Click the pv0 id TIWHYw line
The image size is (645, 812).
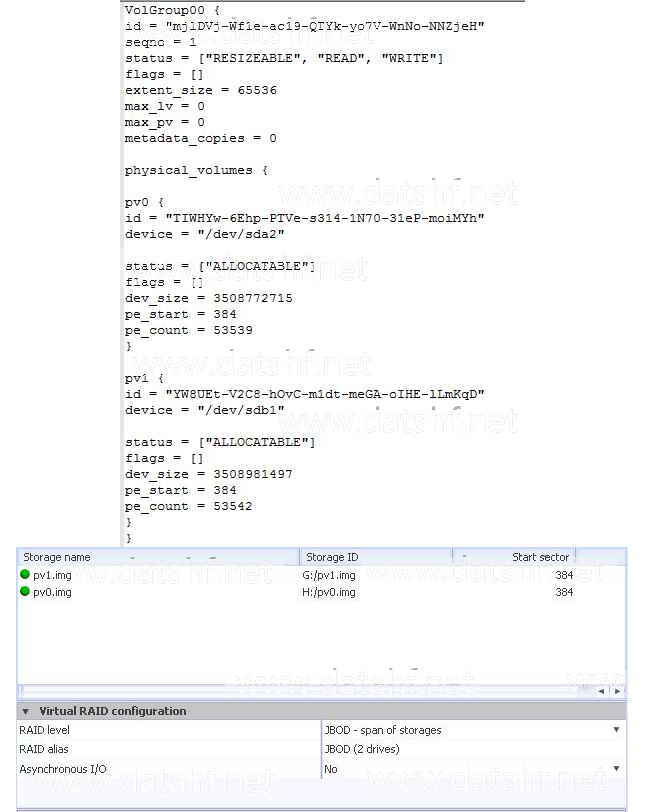(304, 218)
